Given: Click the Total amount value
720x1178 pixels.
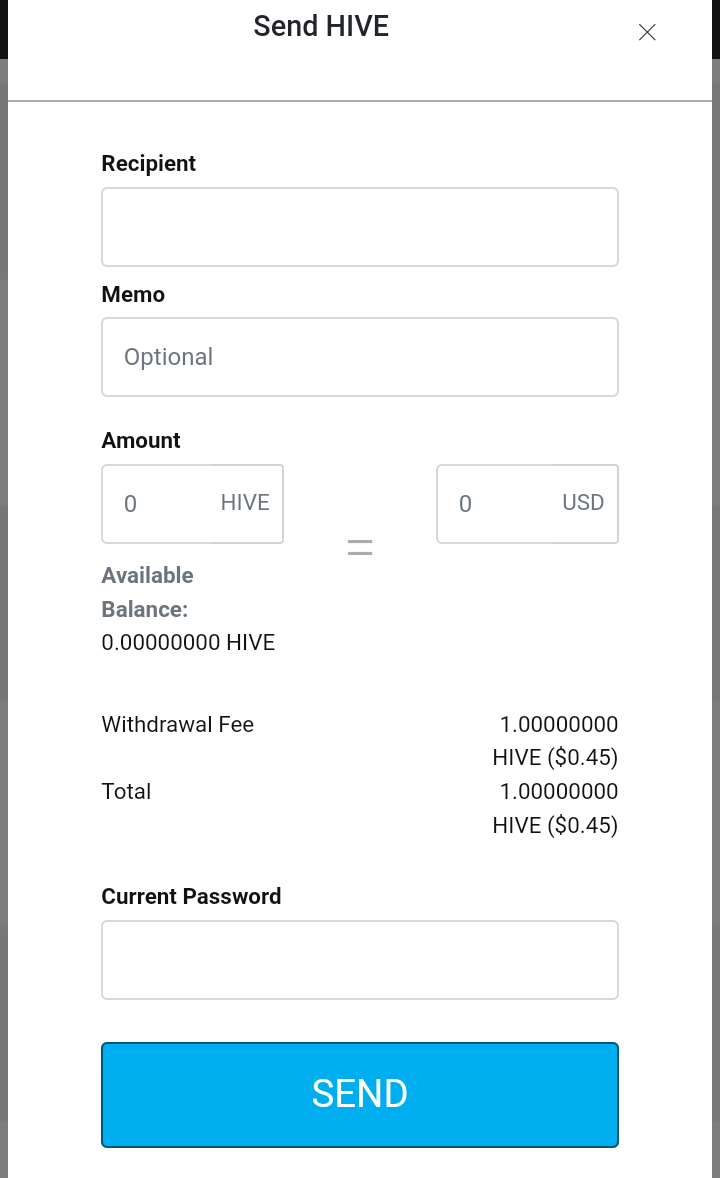Looking at the screenshot, I should pyautogui.click(x=555, y=808).
